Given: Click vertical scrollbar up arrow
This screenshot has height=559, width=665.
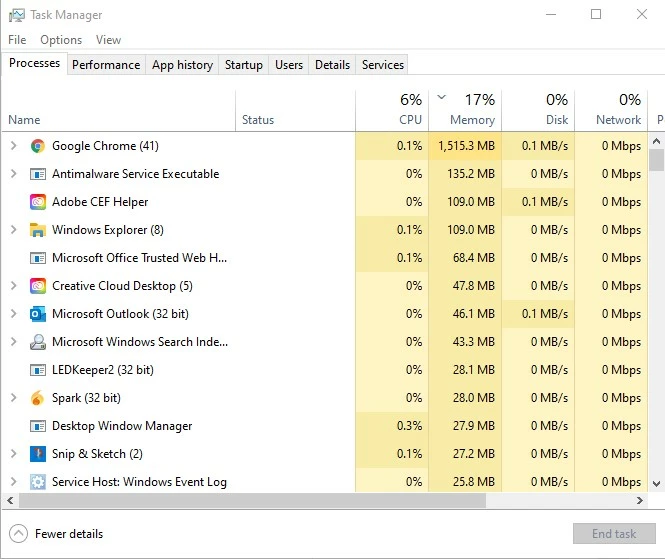Looking at the screenshot, I should click(657, 141).
